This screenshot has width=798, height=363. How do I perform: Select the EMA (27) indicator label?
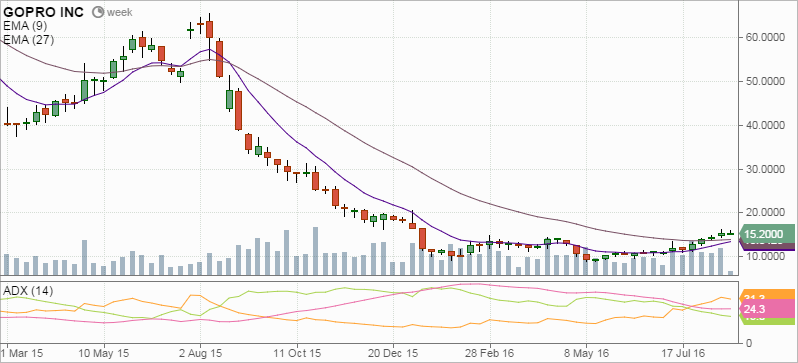point(28,40)
